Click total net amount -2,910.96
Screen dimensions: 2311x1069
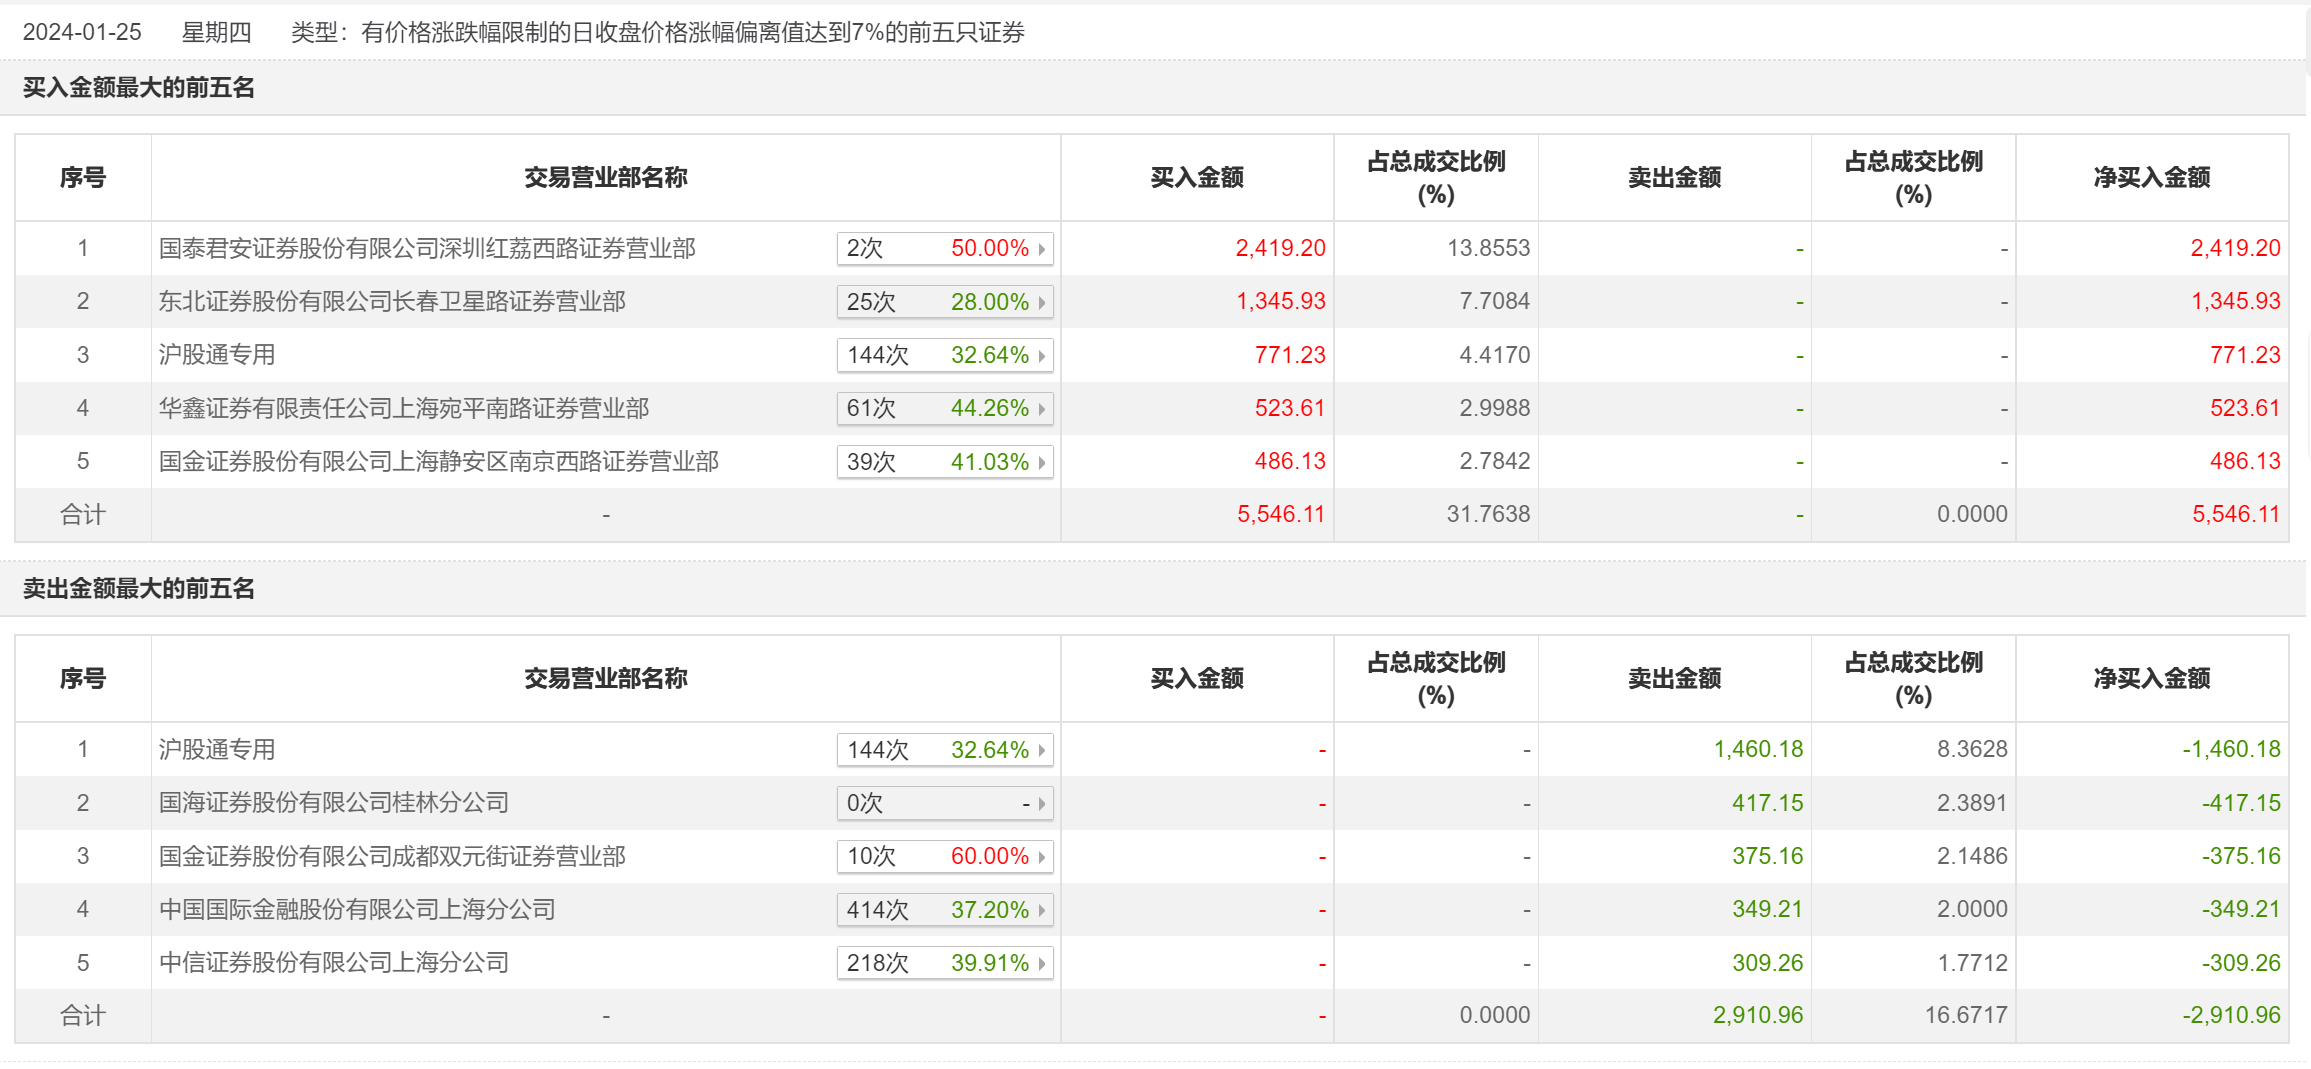tap(2231, 1015)
